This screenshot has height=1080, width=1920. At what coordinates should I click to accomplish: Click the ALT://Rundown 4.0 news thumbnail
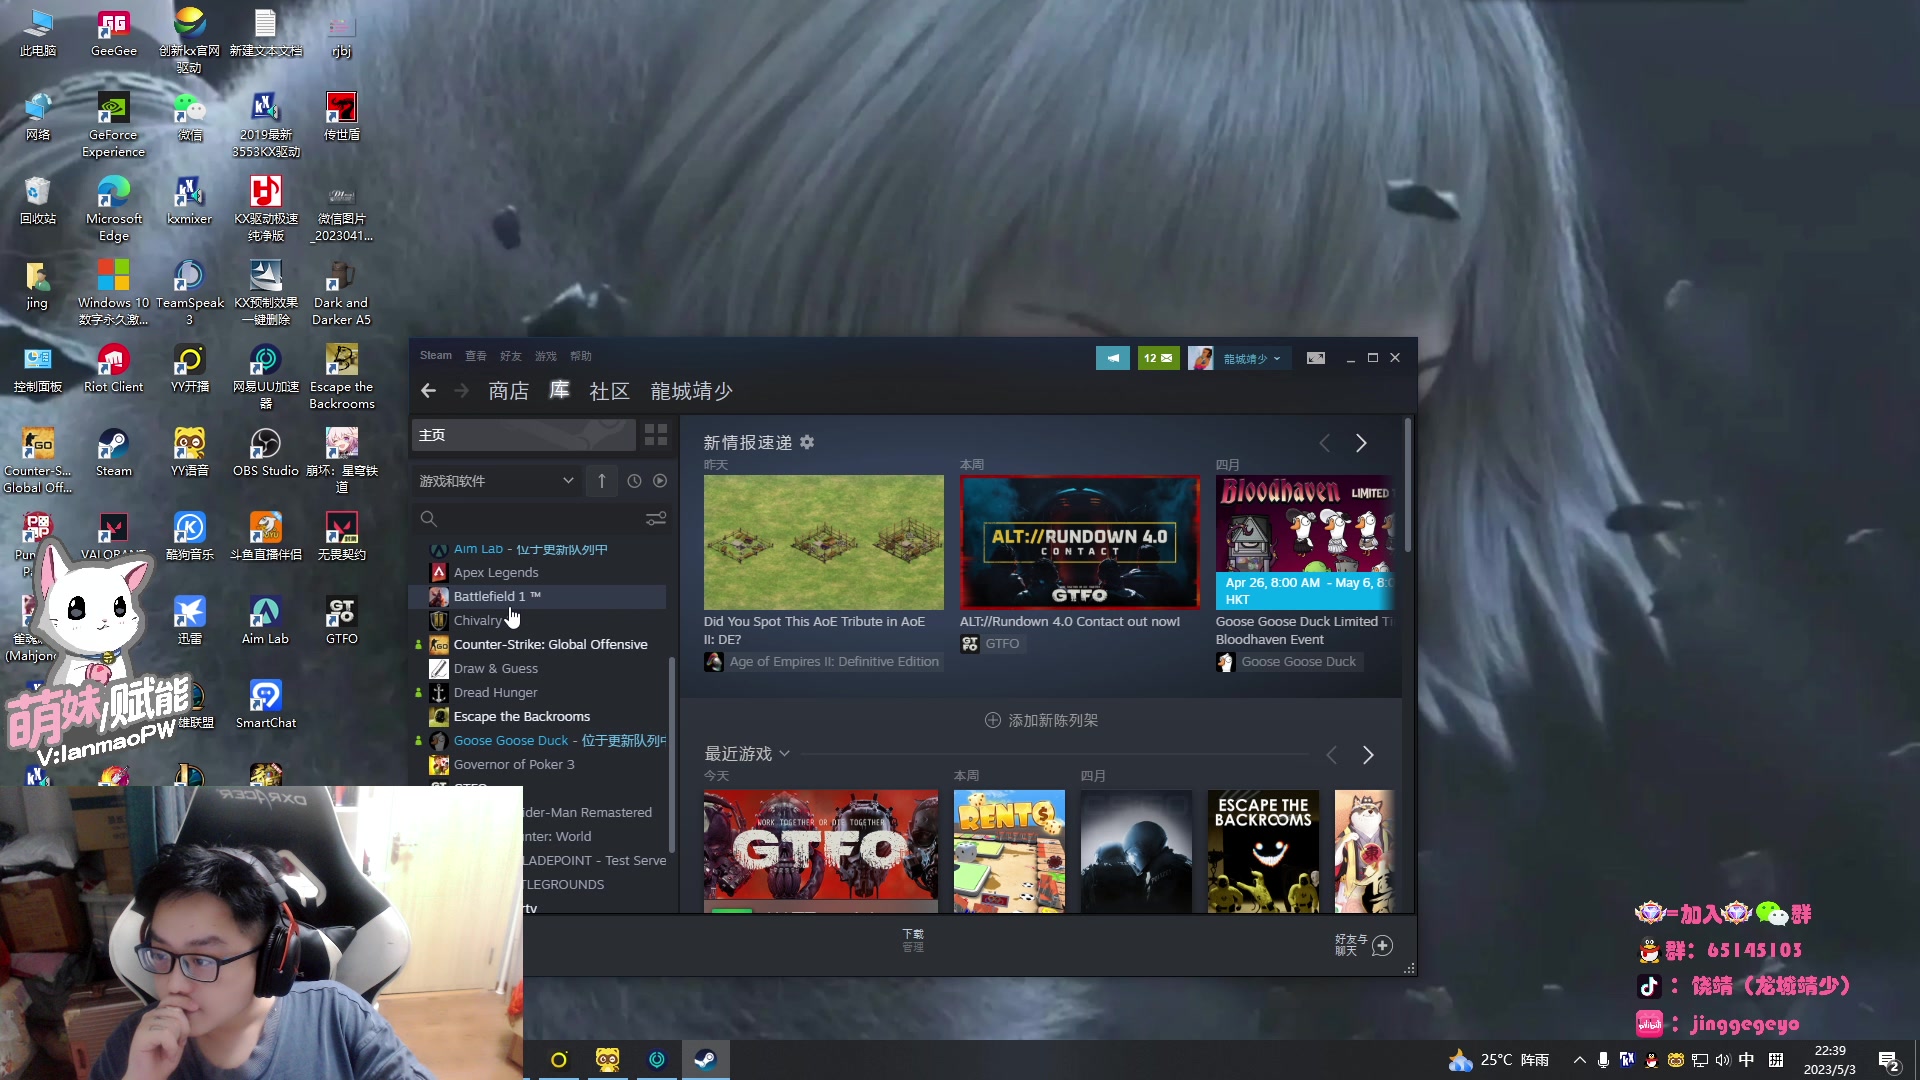1079,542
